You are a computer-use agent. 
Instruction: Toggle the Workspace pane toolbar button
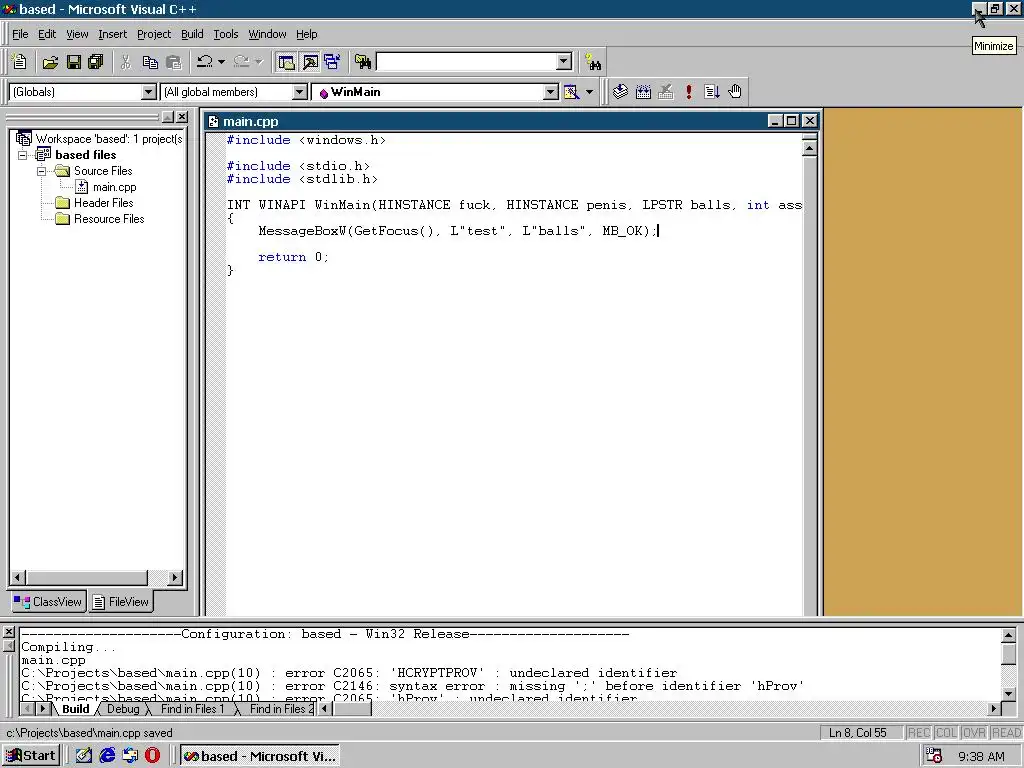[286, 62]
